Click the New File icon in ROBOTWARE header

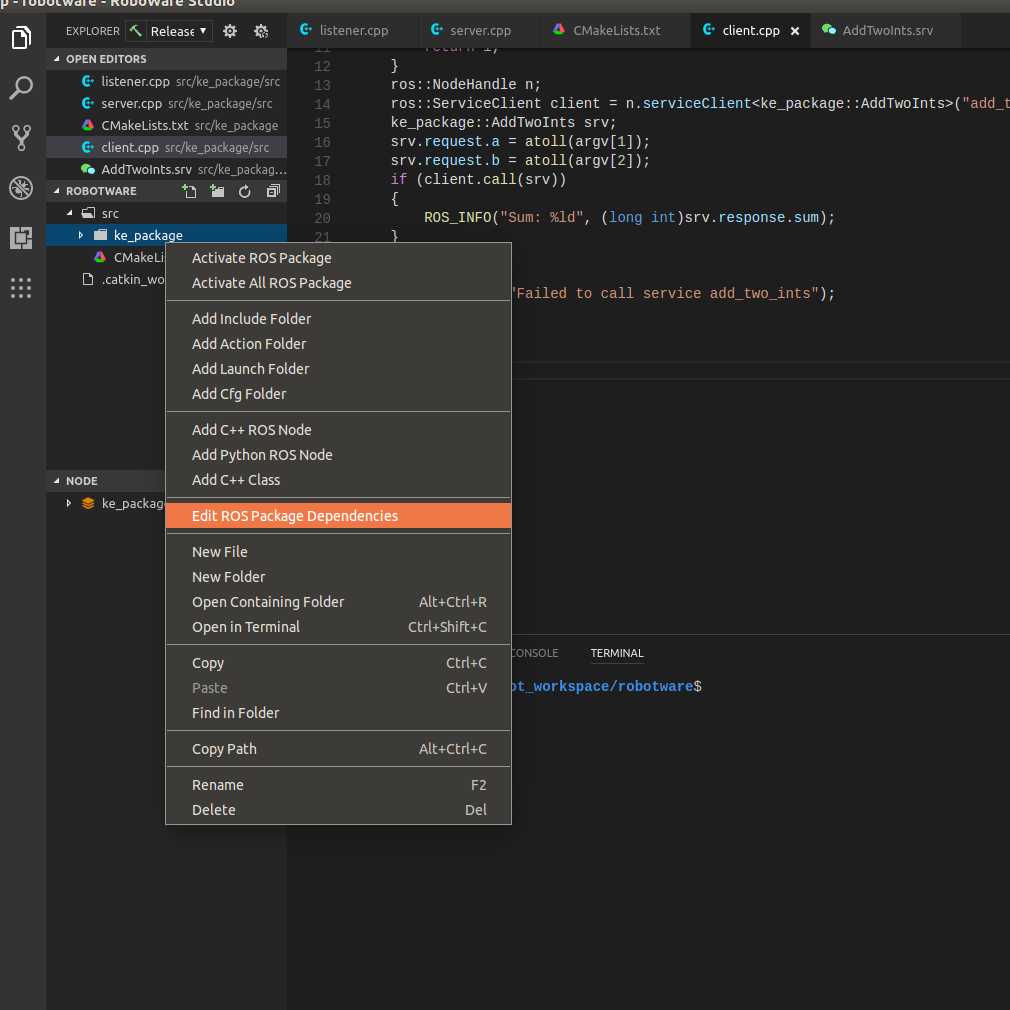189,191
